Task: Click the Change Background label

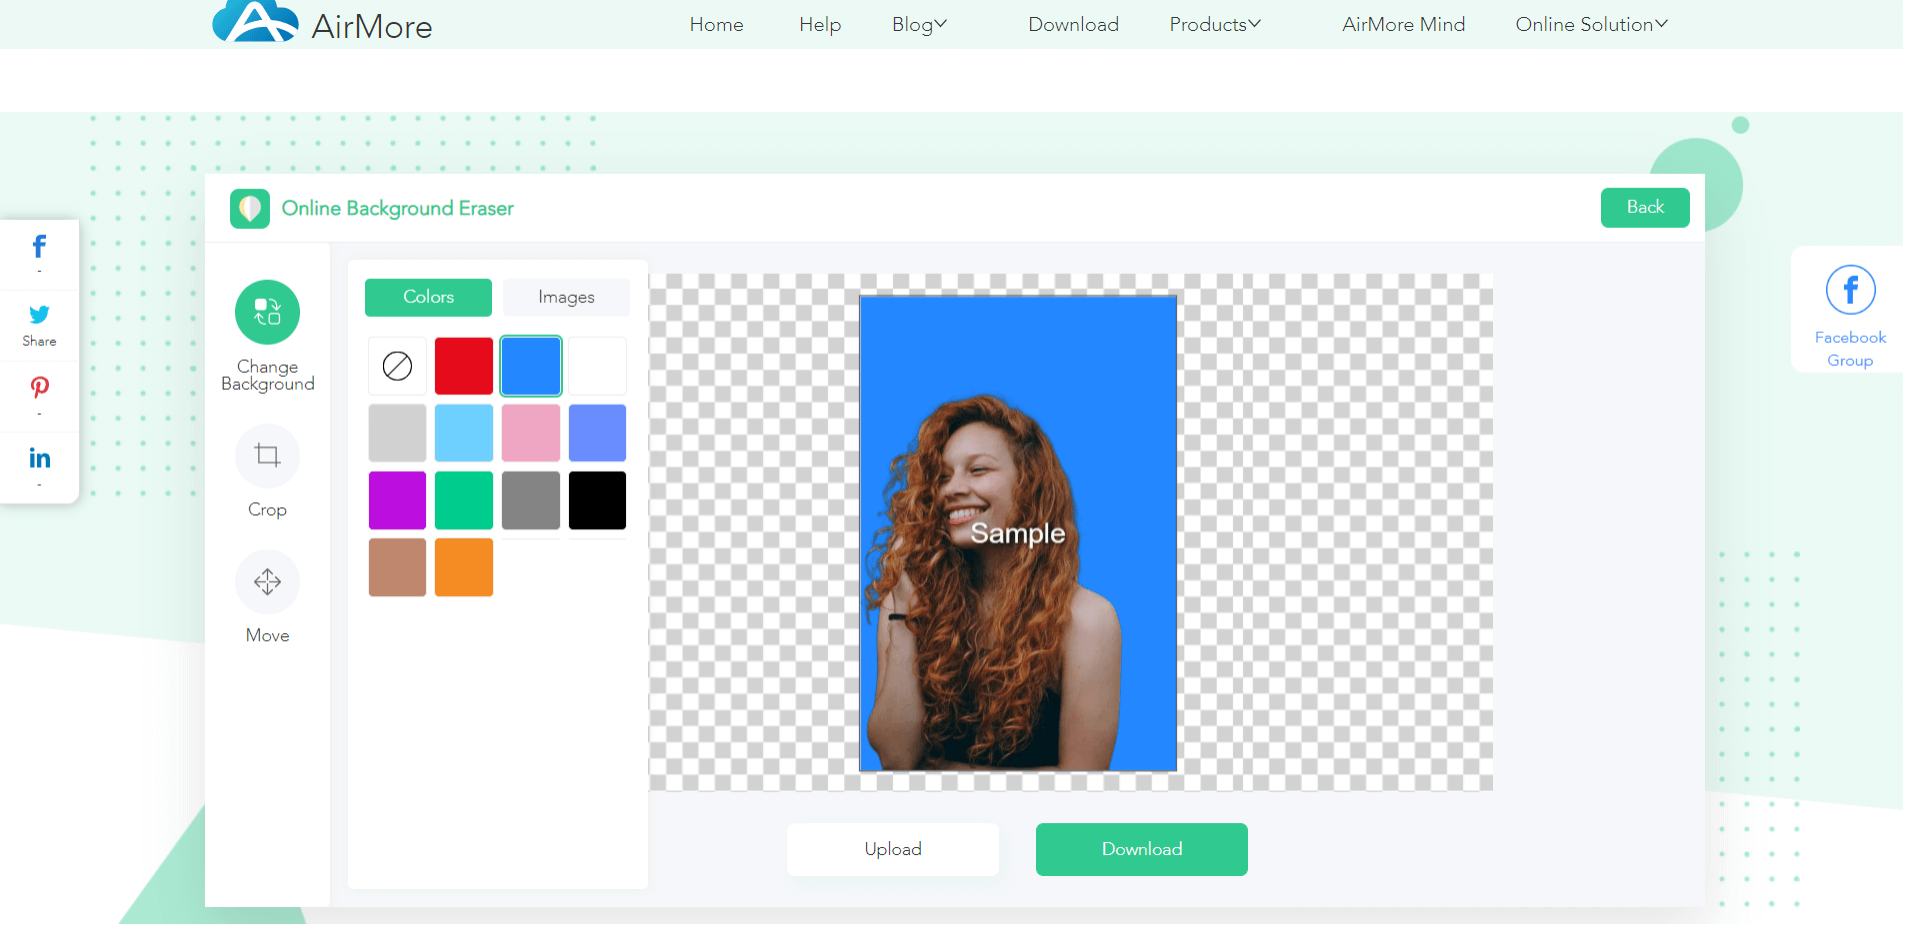Action: tap(267, 375)
